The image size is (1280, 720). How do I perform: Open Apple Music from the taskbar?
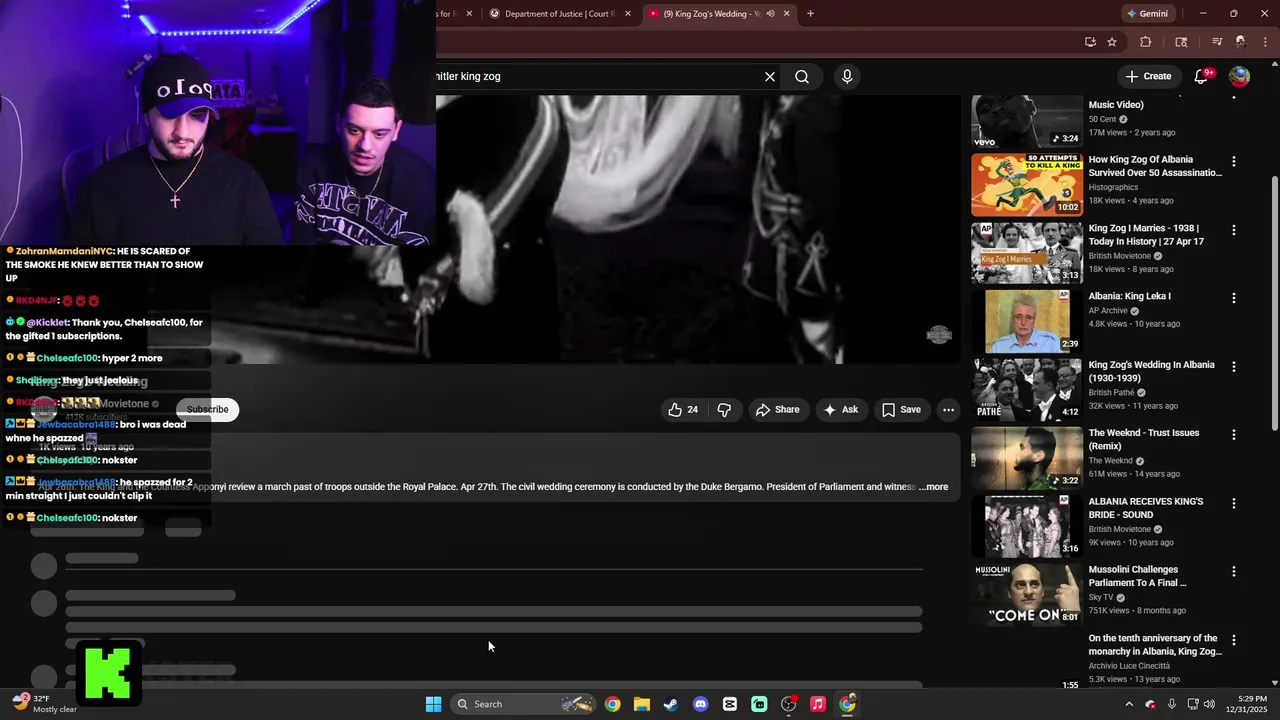click(817, 704)
